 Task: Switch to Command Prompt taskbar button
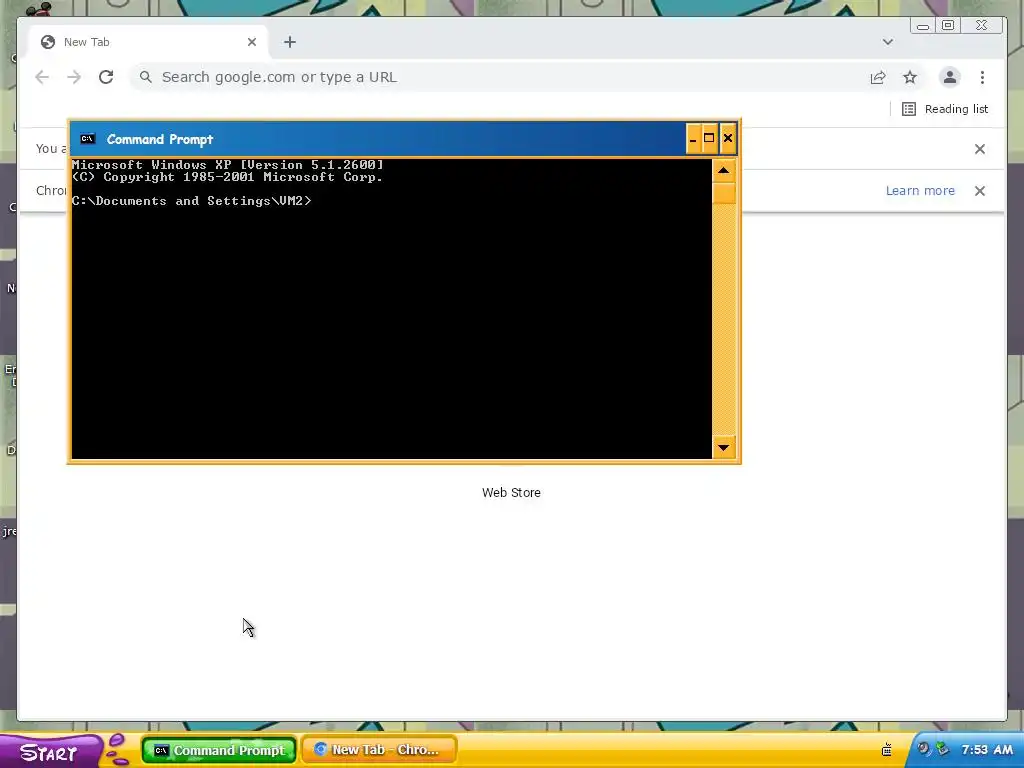click(219, 750)
